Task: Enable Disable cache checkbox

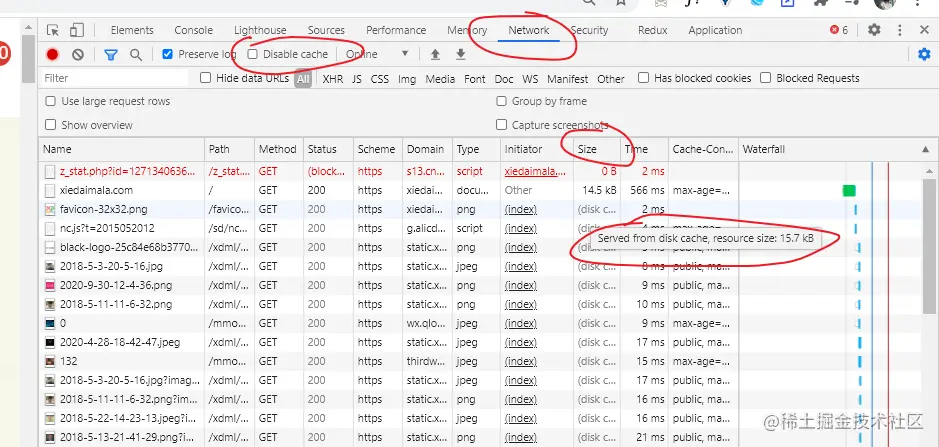Action: [x=253, y=54]
